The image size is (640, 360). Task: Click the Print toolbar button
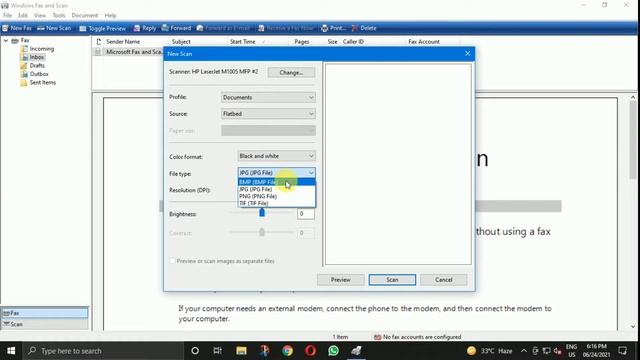pyautogui.click(x=333, y=28)
